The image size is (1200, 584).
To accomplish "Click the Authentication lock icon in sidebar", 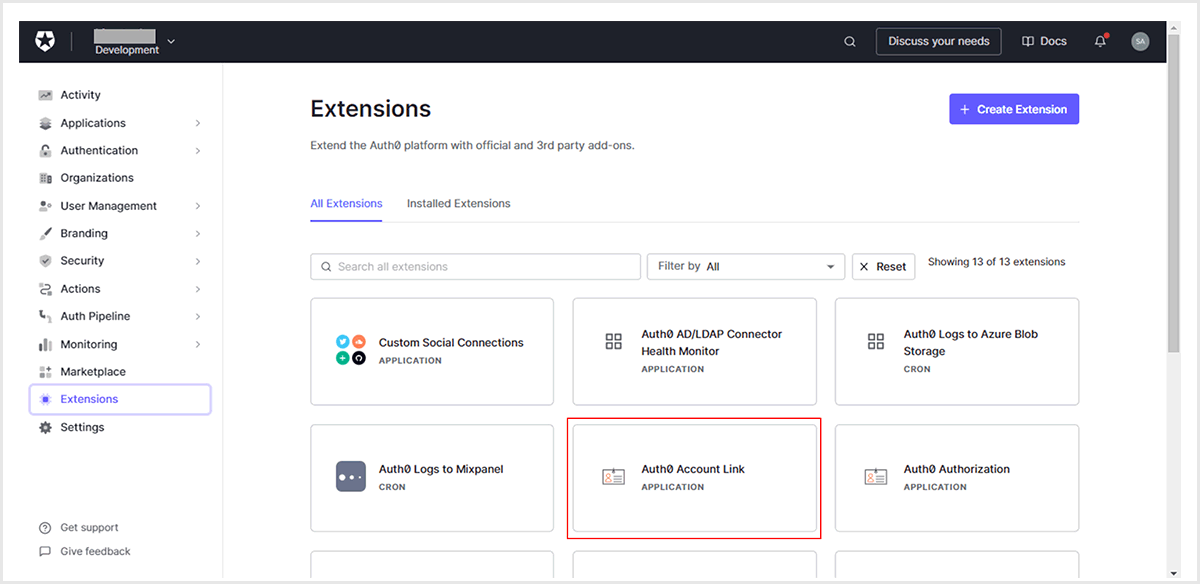I will (x=45, y=151).
